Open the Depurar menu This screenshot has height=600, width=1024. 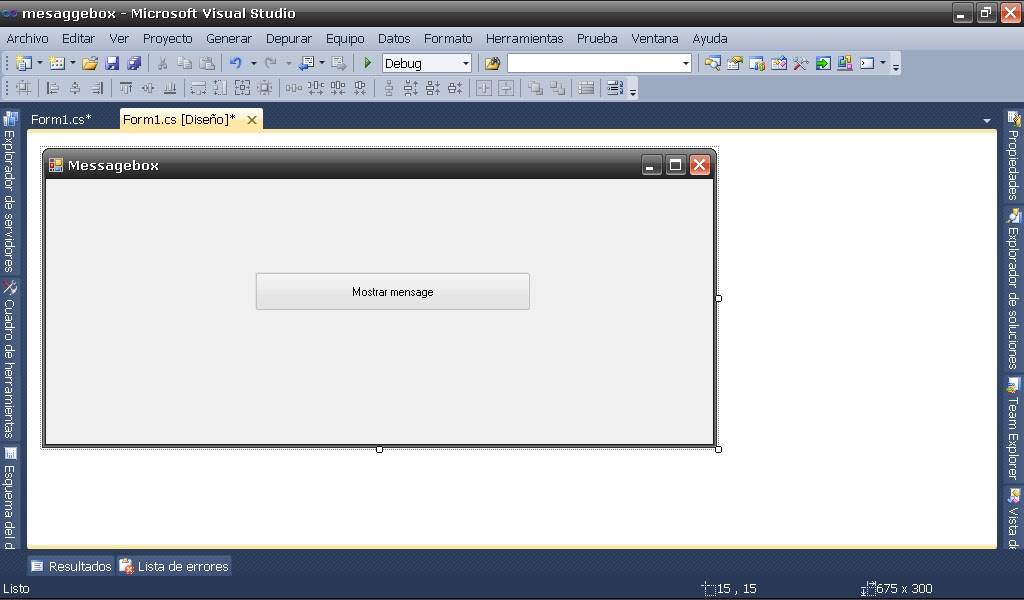point(289,38)
